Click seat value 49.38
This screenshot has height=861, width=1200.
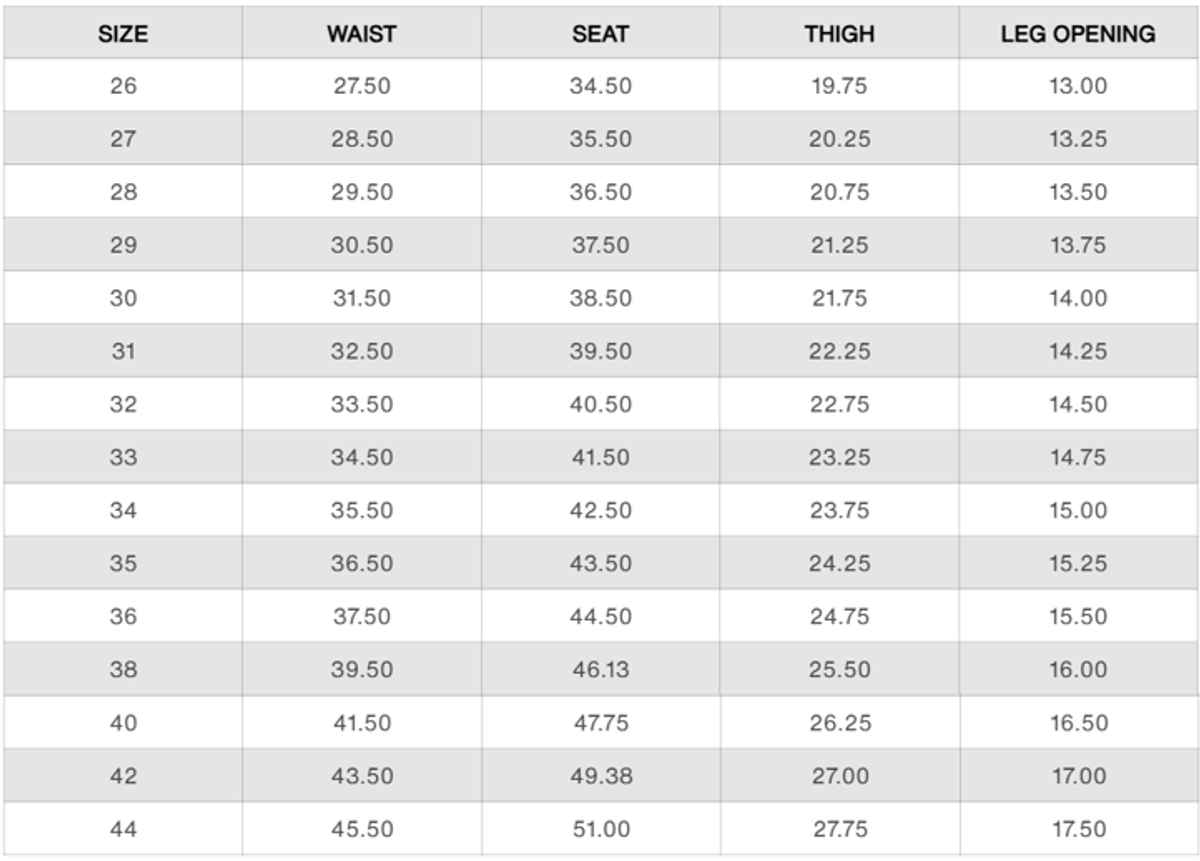(600, 776)
